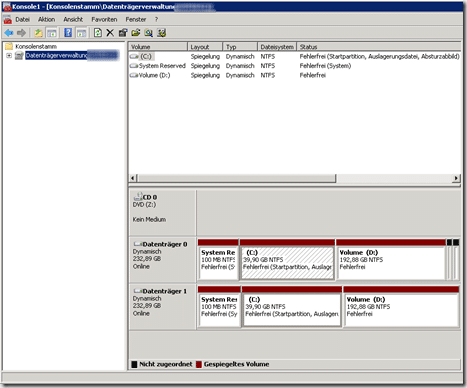
Task: Toggle the show/hide console tree icon
Action: 52,33
